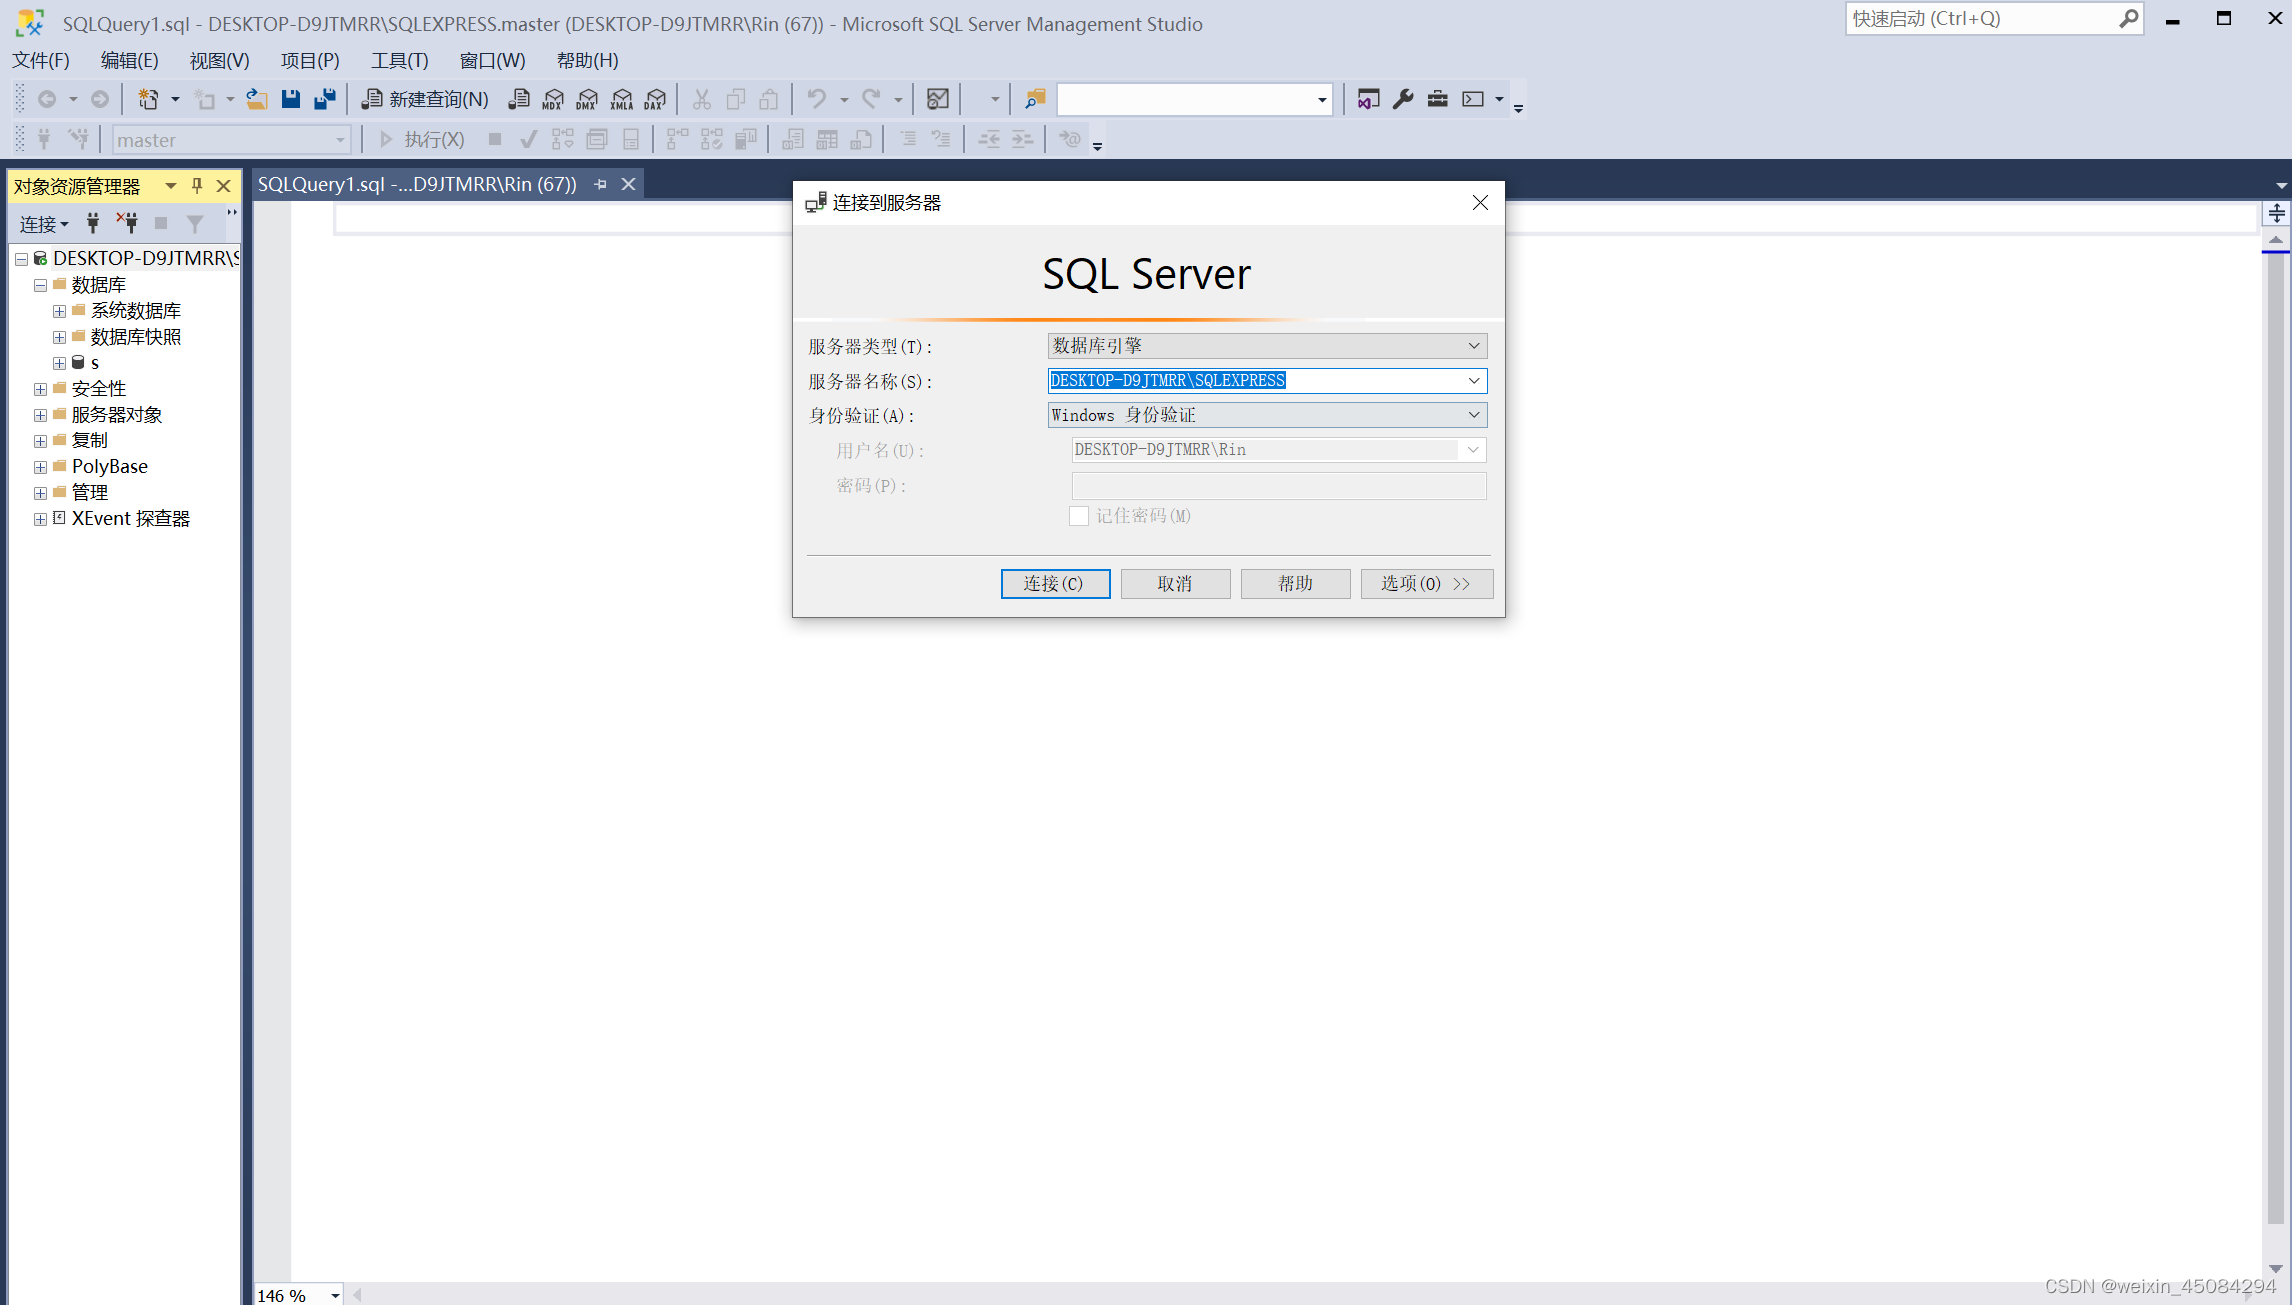The width and height of the screenshot is (2292, 1305).
Task: Toggle the pin on the SQLQuery1.sql tab
Action: point(600,184)
